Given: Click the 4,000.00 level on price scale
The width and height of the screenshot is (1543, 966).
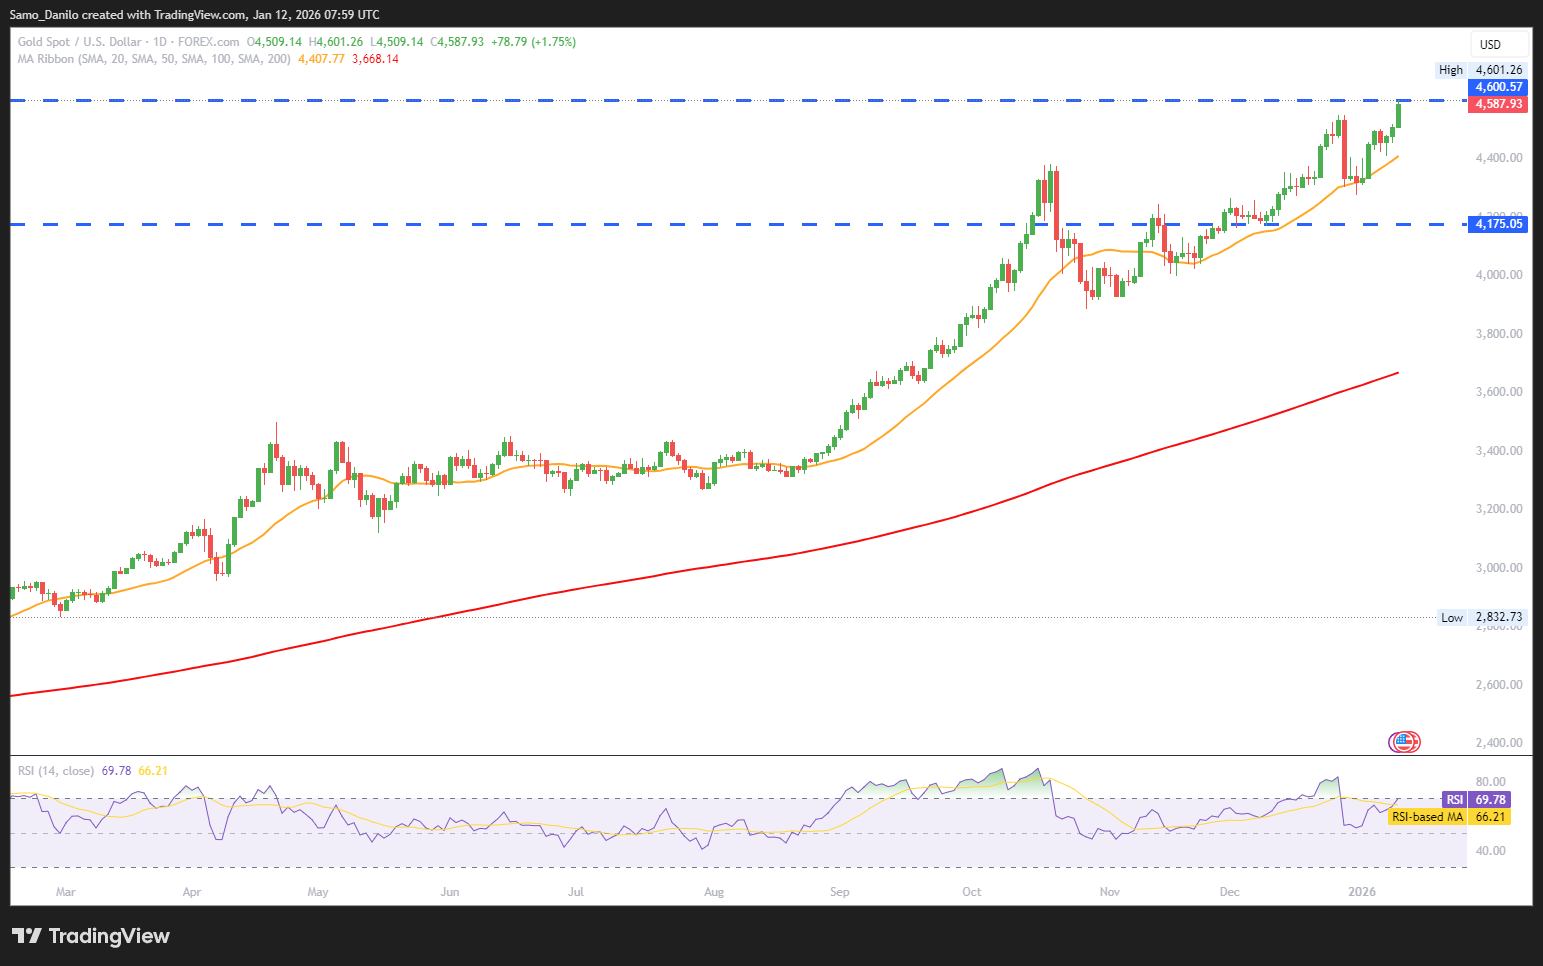Looking at the screenshot, I should click(1498, 275).
